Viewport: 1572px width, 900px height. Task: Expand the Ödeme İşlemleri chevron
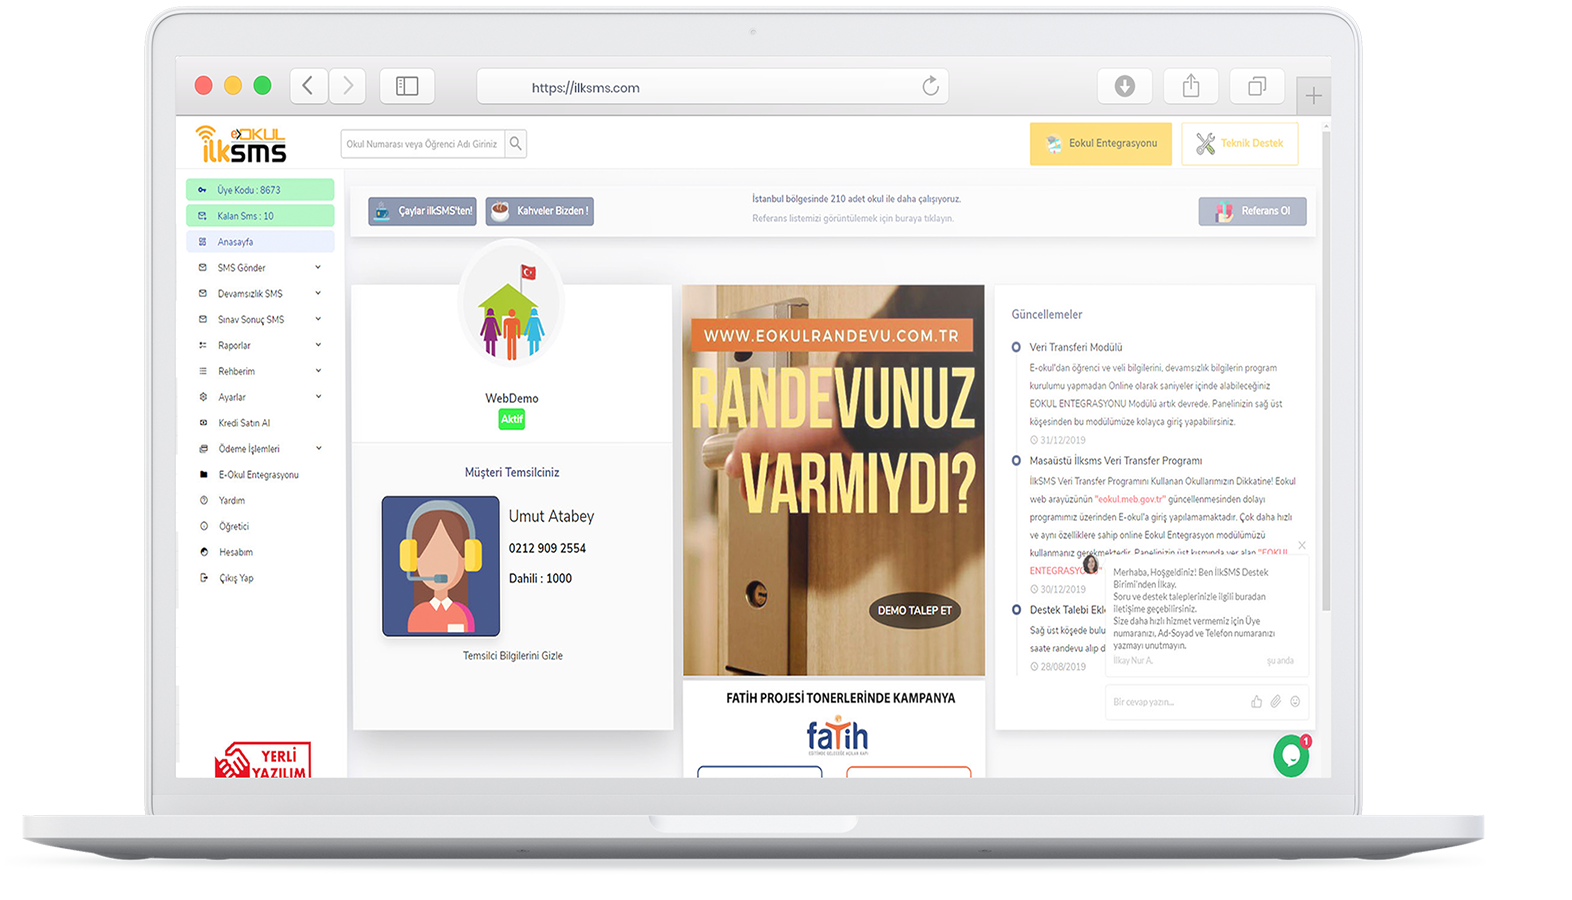tap(318, 449)
